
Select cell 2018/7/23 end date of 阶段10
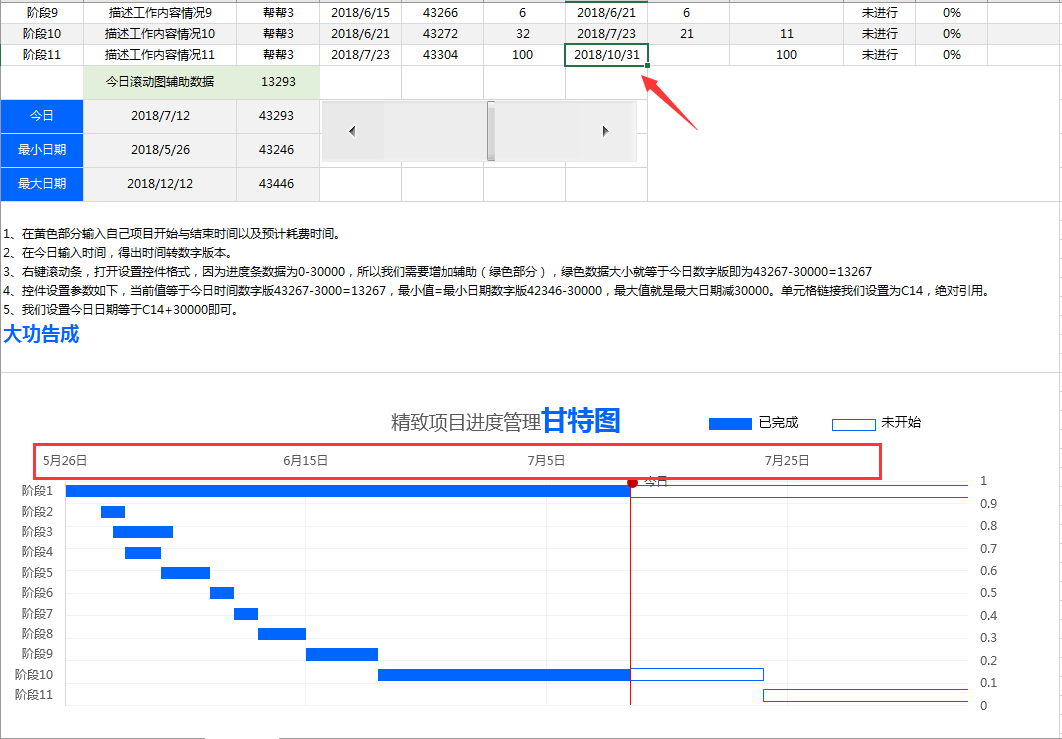607,34
